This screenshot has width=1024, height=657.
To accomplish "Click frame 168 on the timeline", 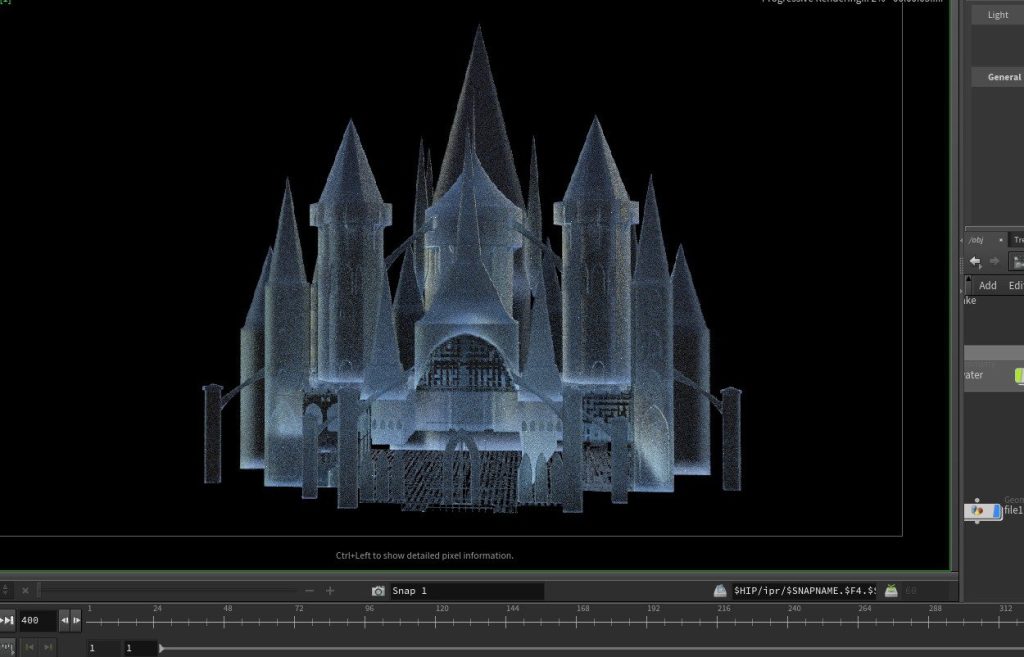I will point(583,609).
